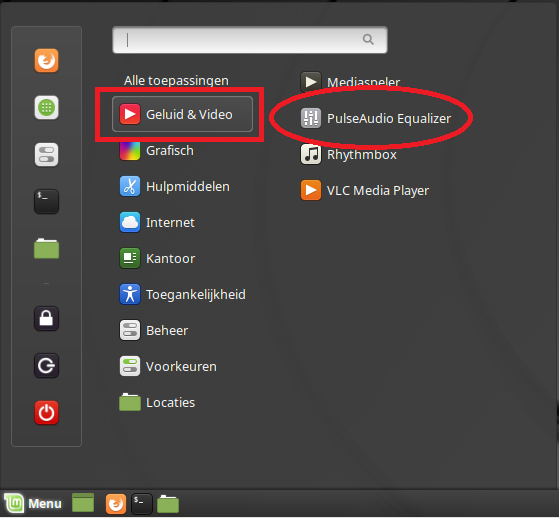
Task: Click the Geluid & Video play icon
Action: (130, 114)
